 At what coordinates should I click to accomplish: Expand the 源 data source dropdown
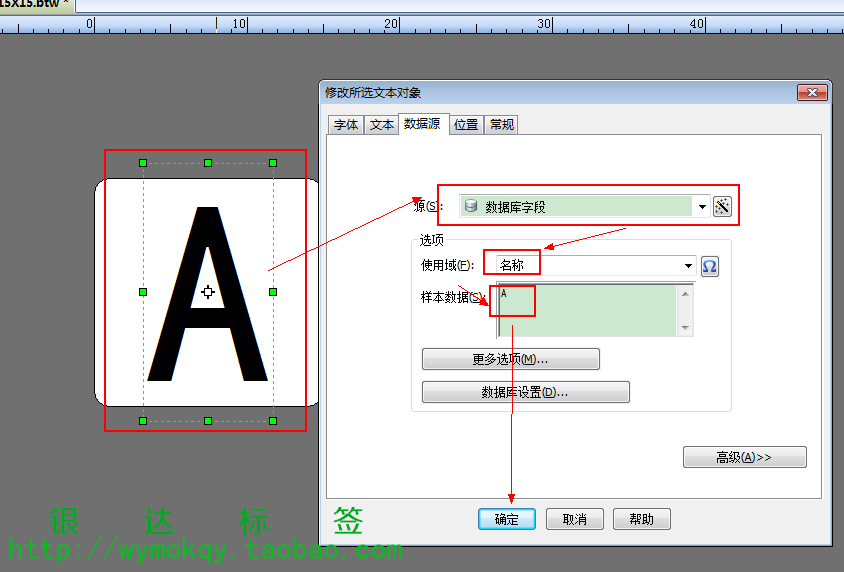coord(702,207)
